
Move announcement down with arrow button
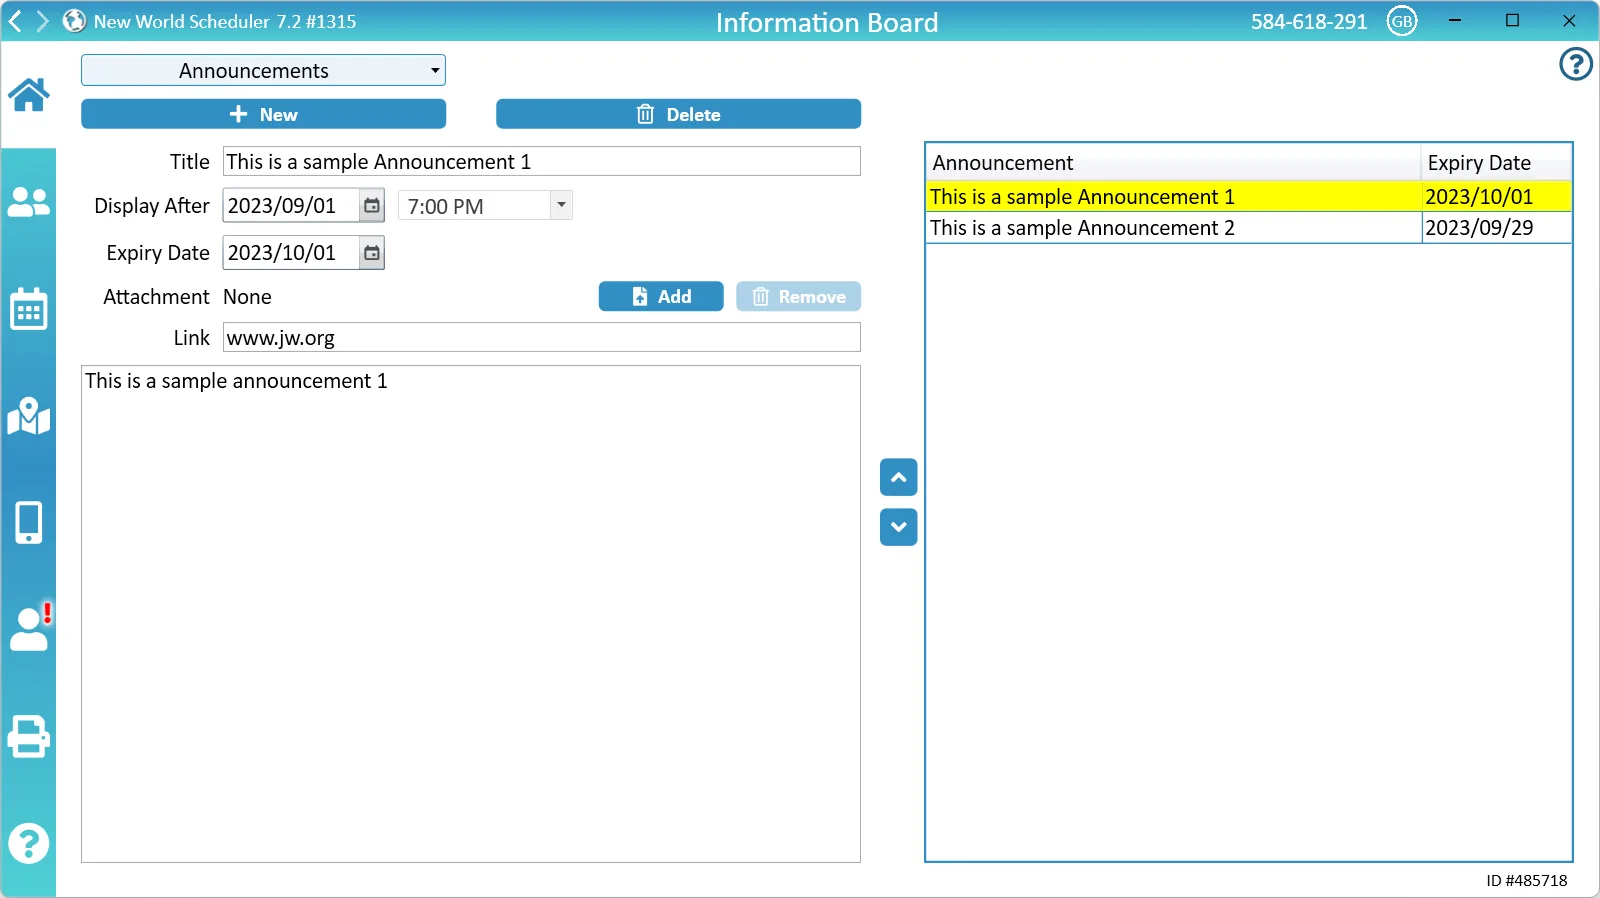tap(899, 527)
